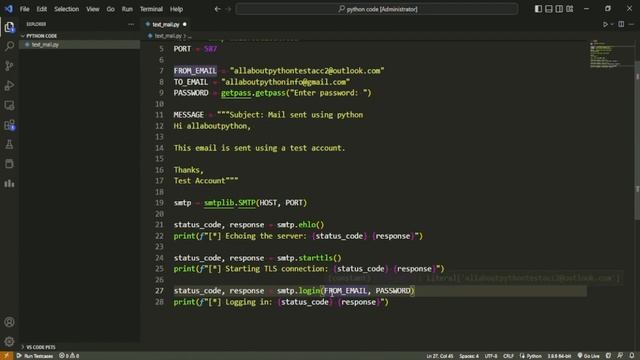The image size is (640, 360).
Task: Open the Testing flask view
Action: coord(9,144)
